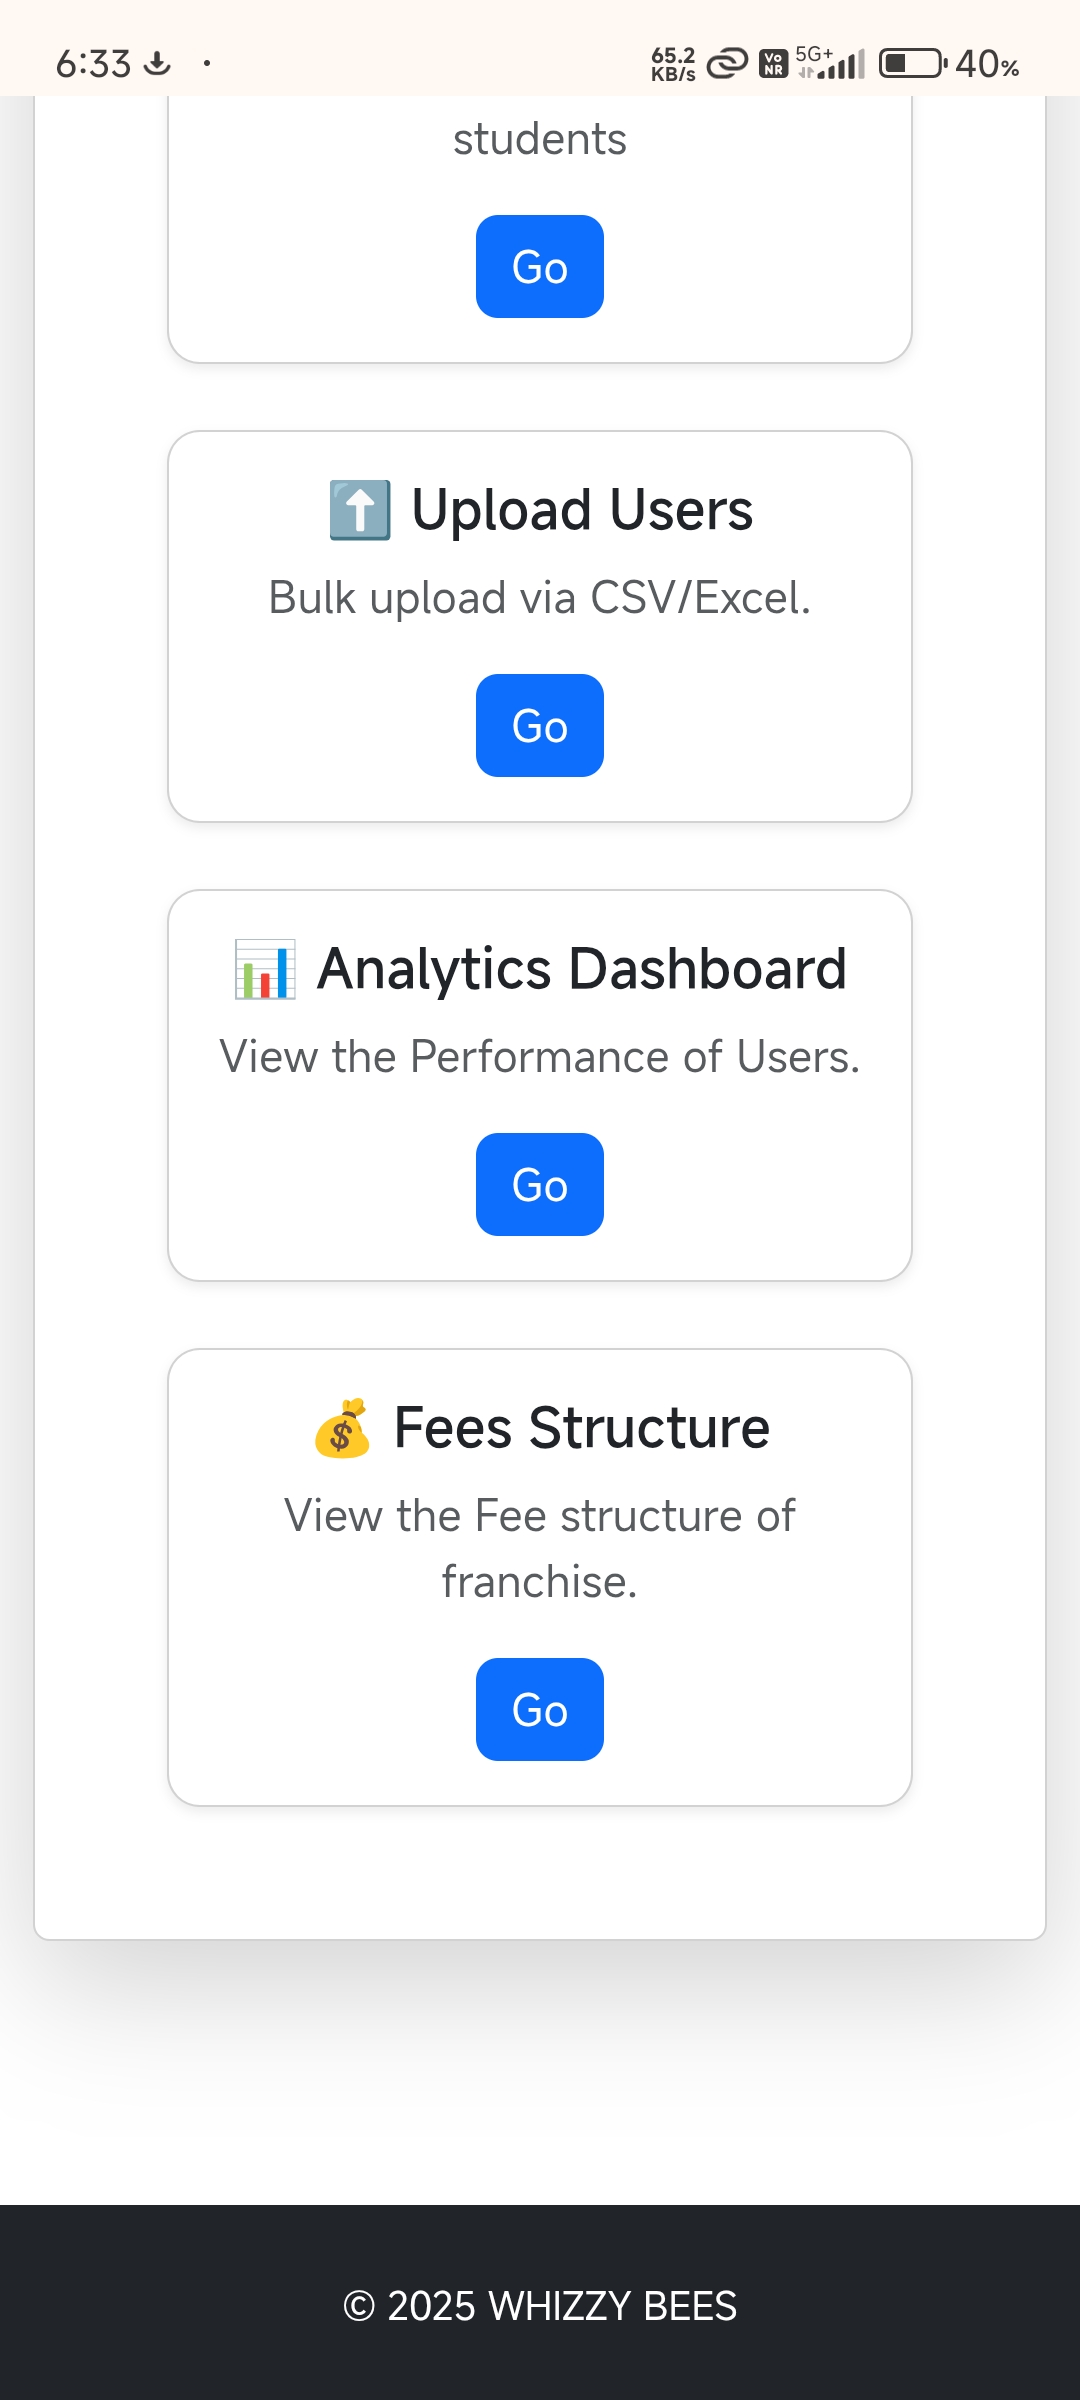Open Fees Structure with its Go button
The image size is (1080, 2400).
(540, 1710)
